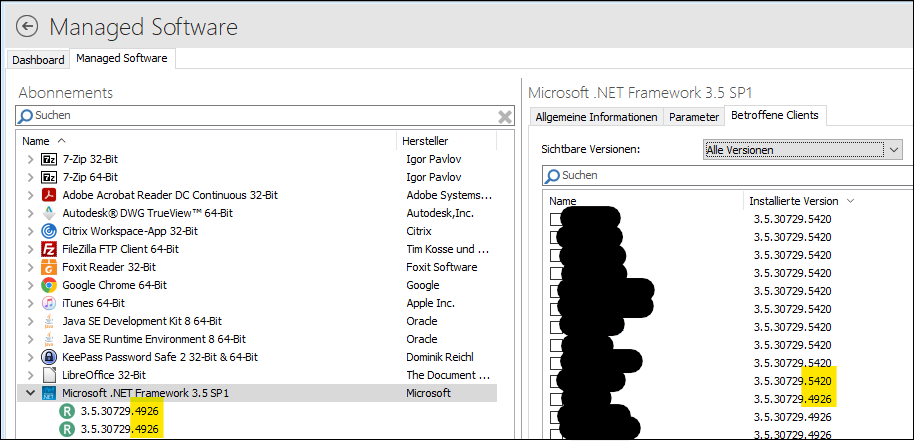Select Autodesk DWG TrueView 64-Bit row

tap(257, 213)
